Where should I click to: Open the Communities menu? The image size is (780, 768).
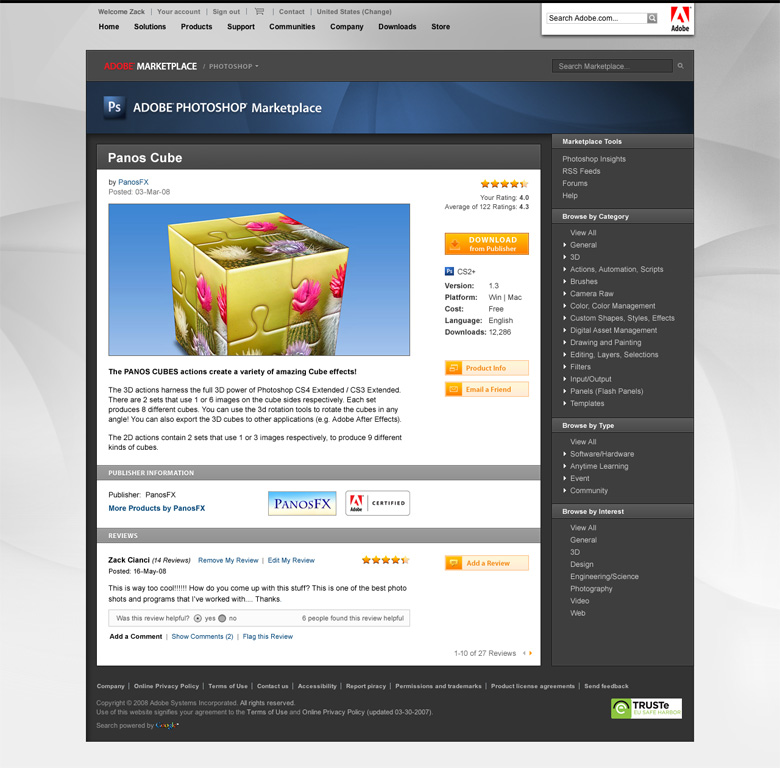pyautogui.click(x=292, y=27)
